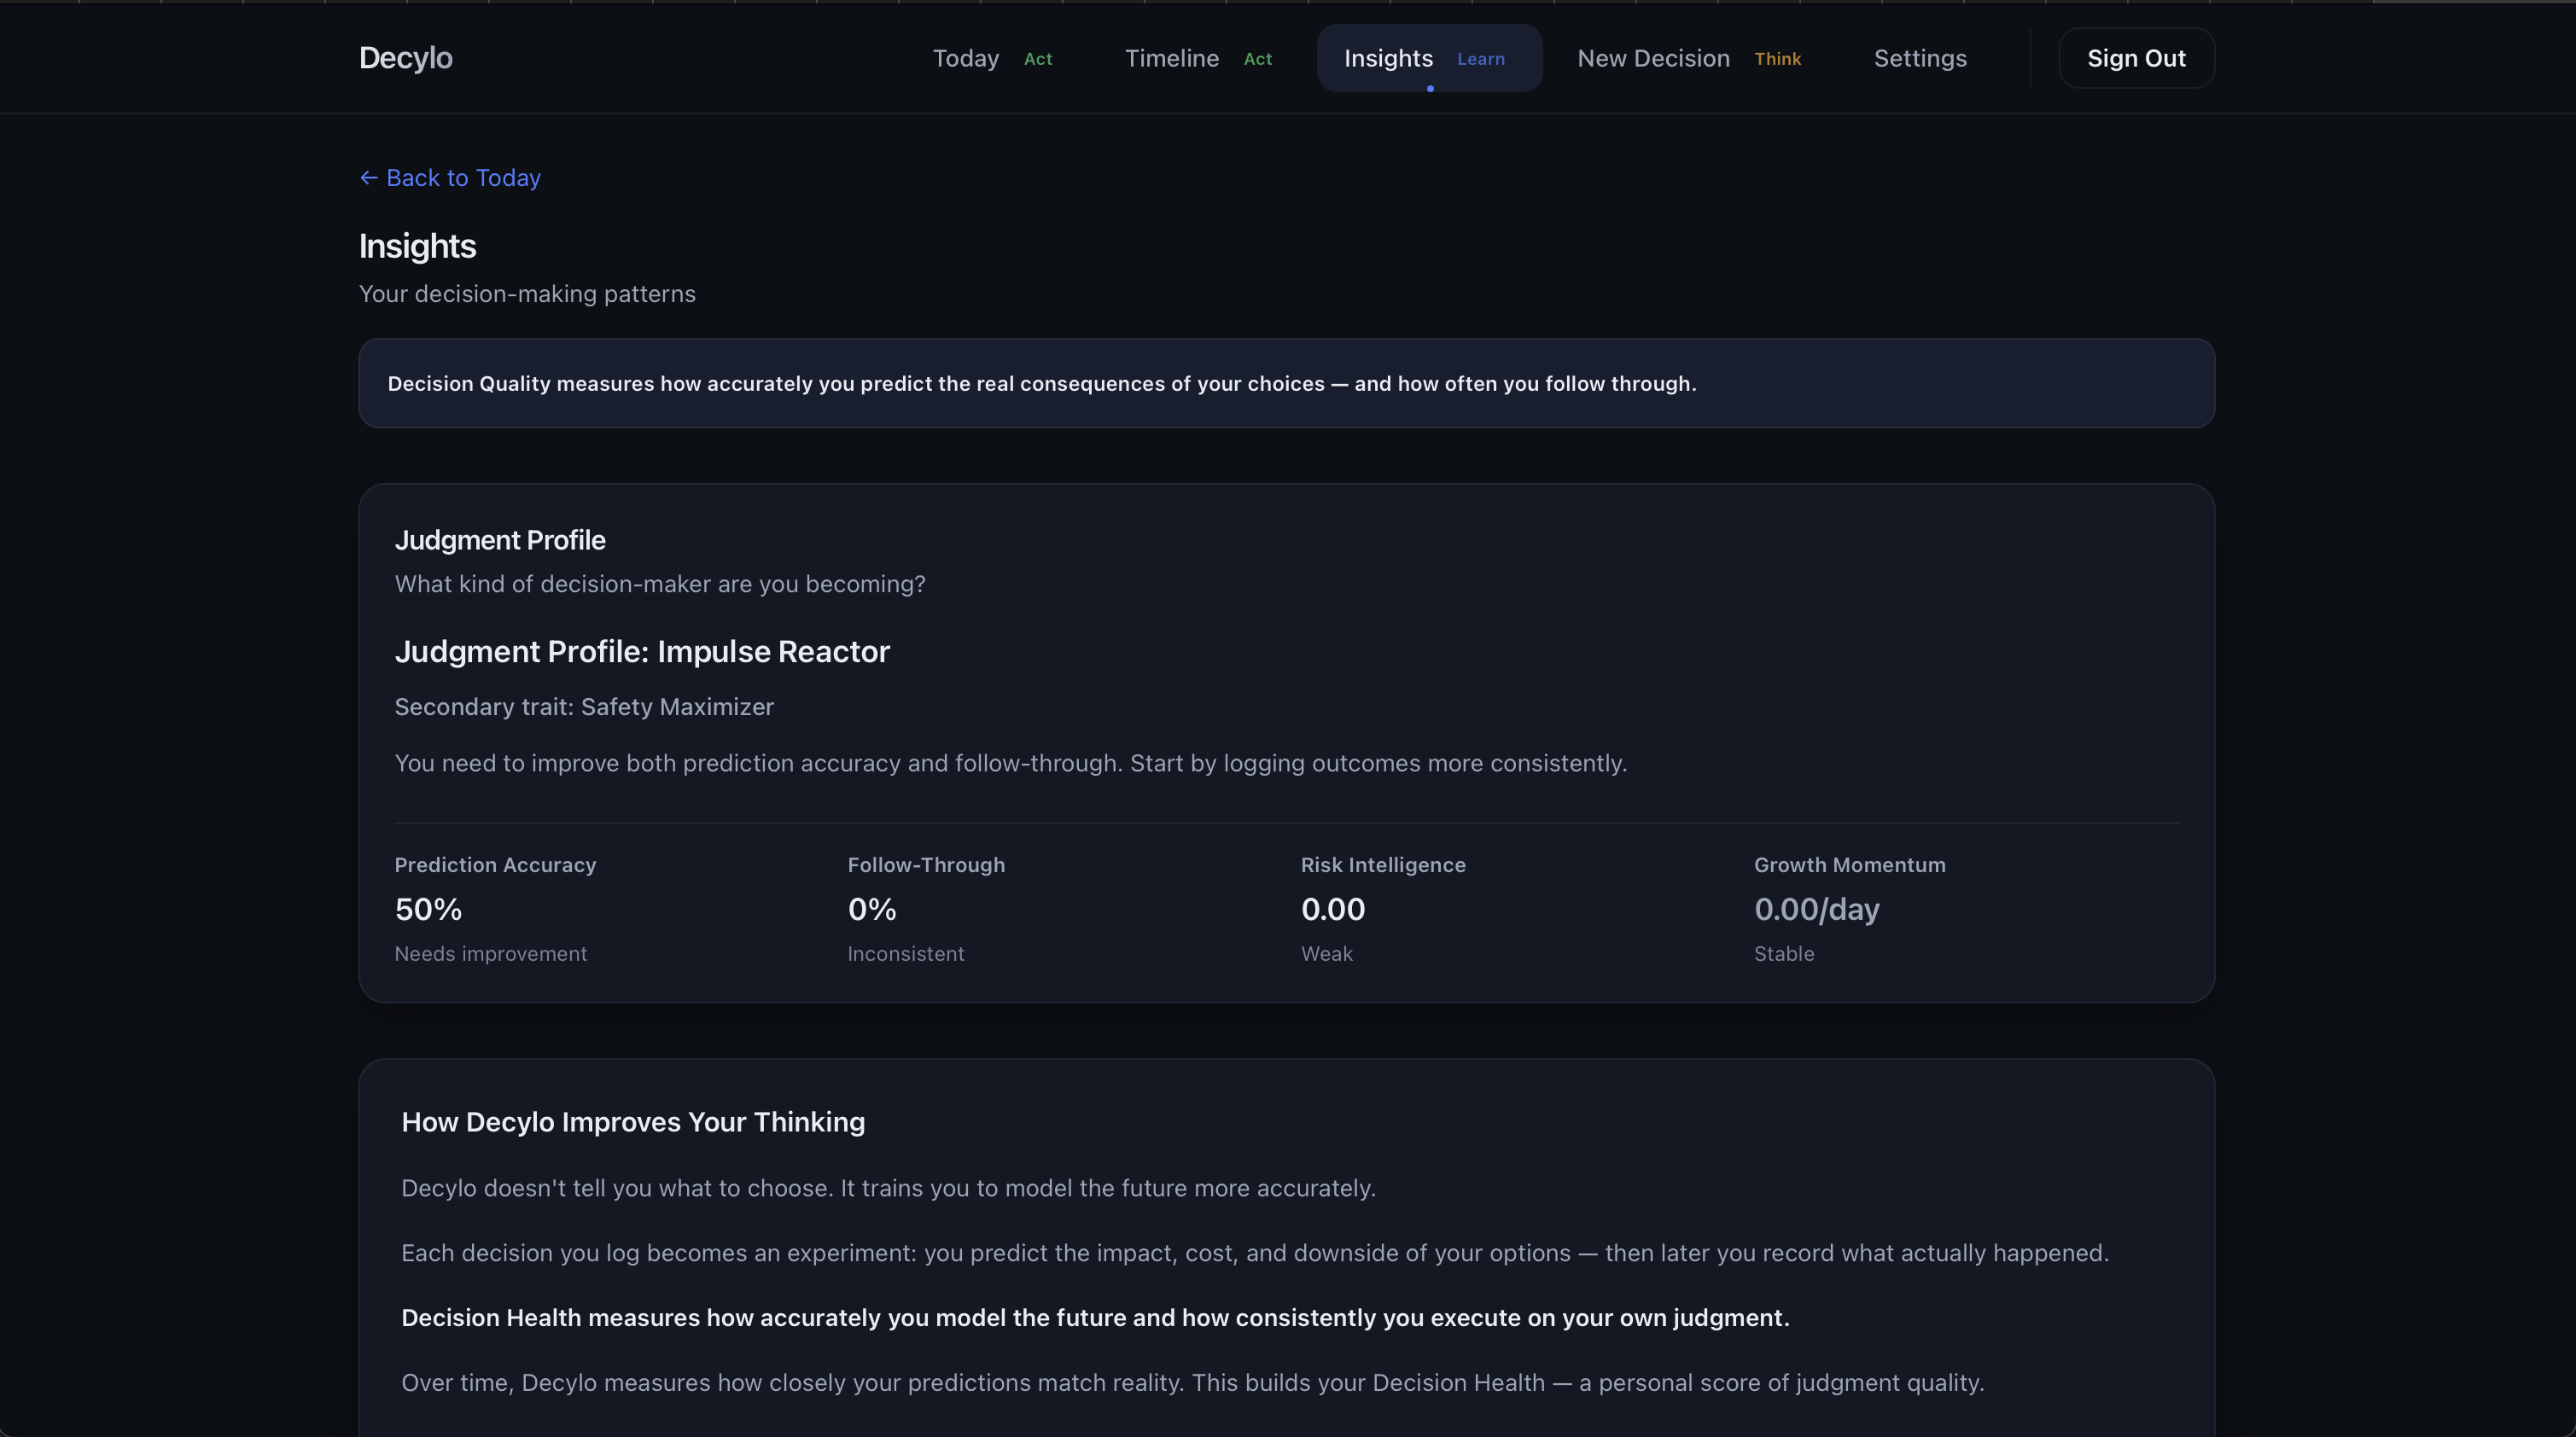Click the 'Learn' badge beside Insights

[x=1481, y=59]
